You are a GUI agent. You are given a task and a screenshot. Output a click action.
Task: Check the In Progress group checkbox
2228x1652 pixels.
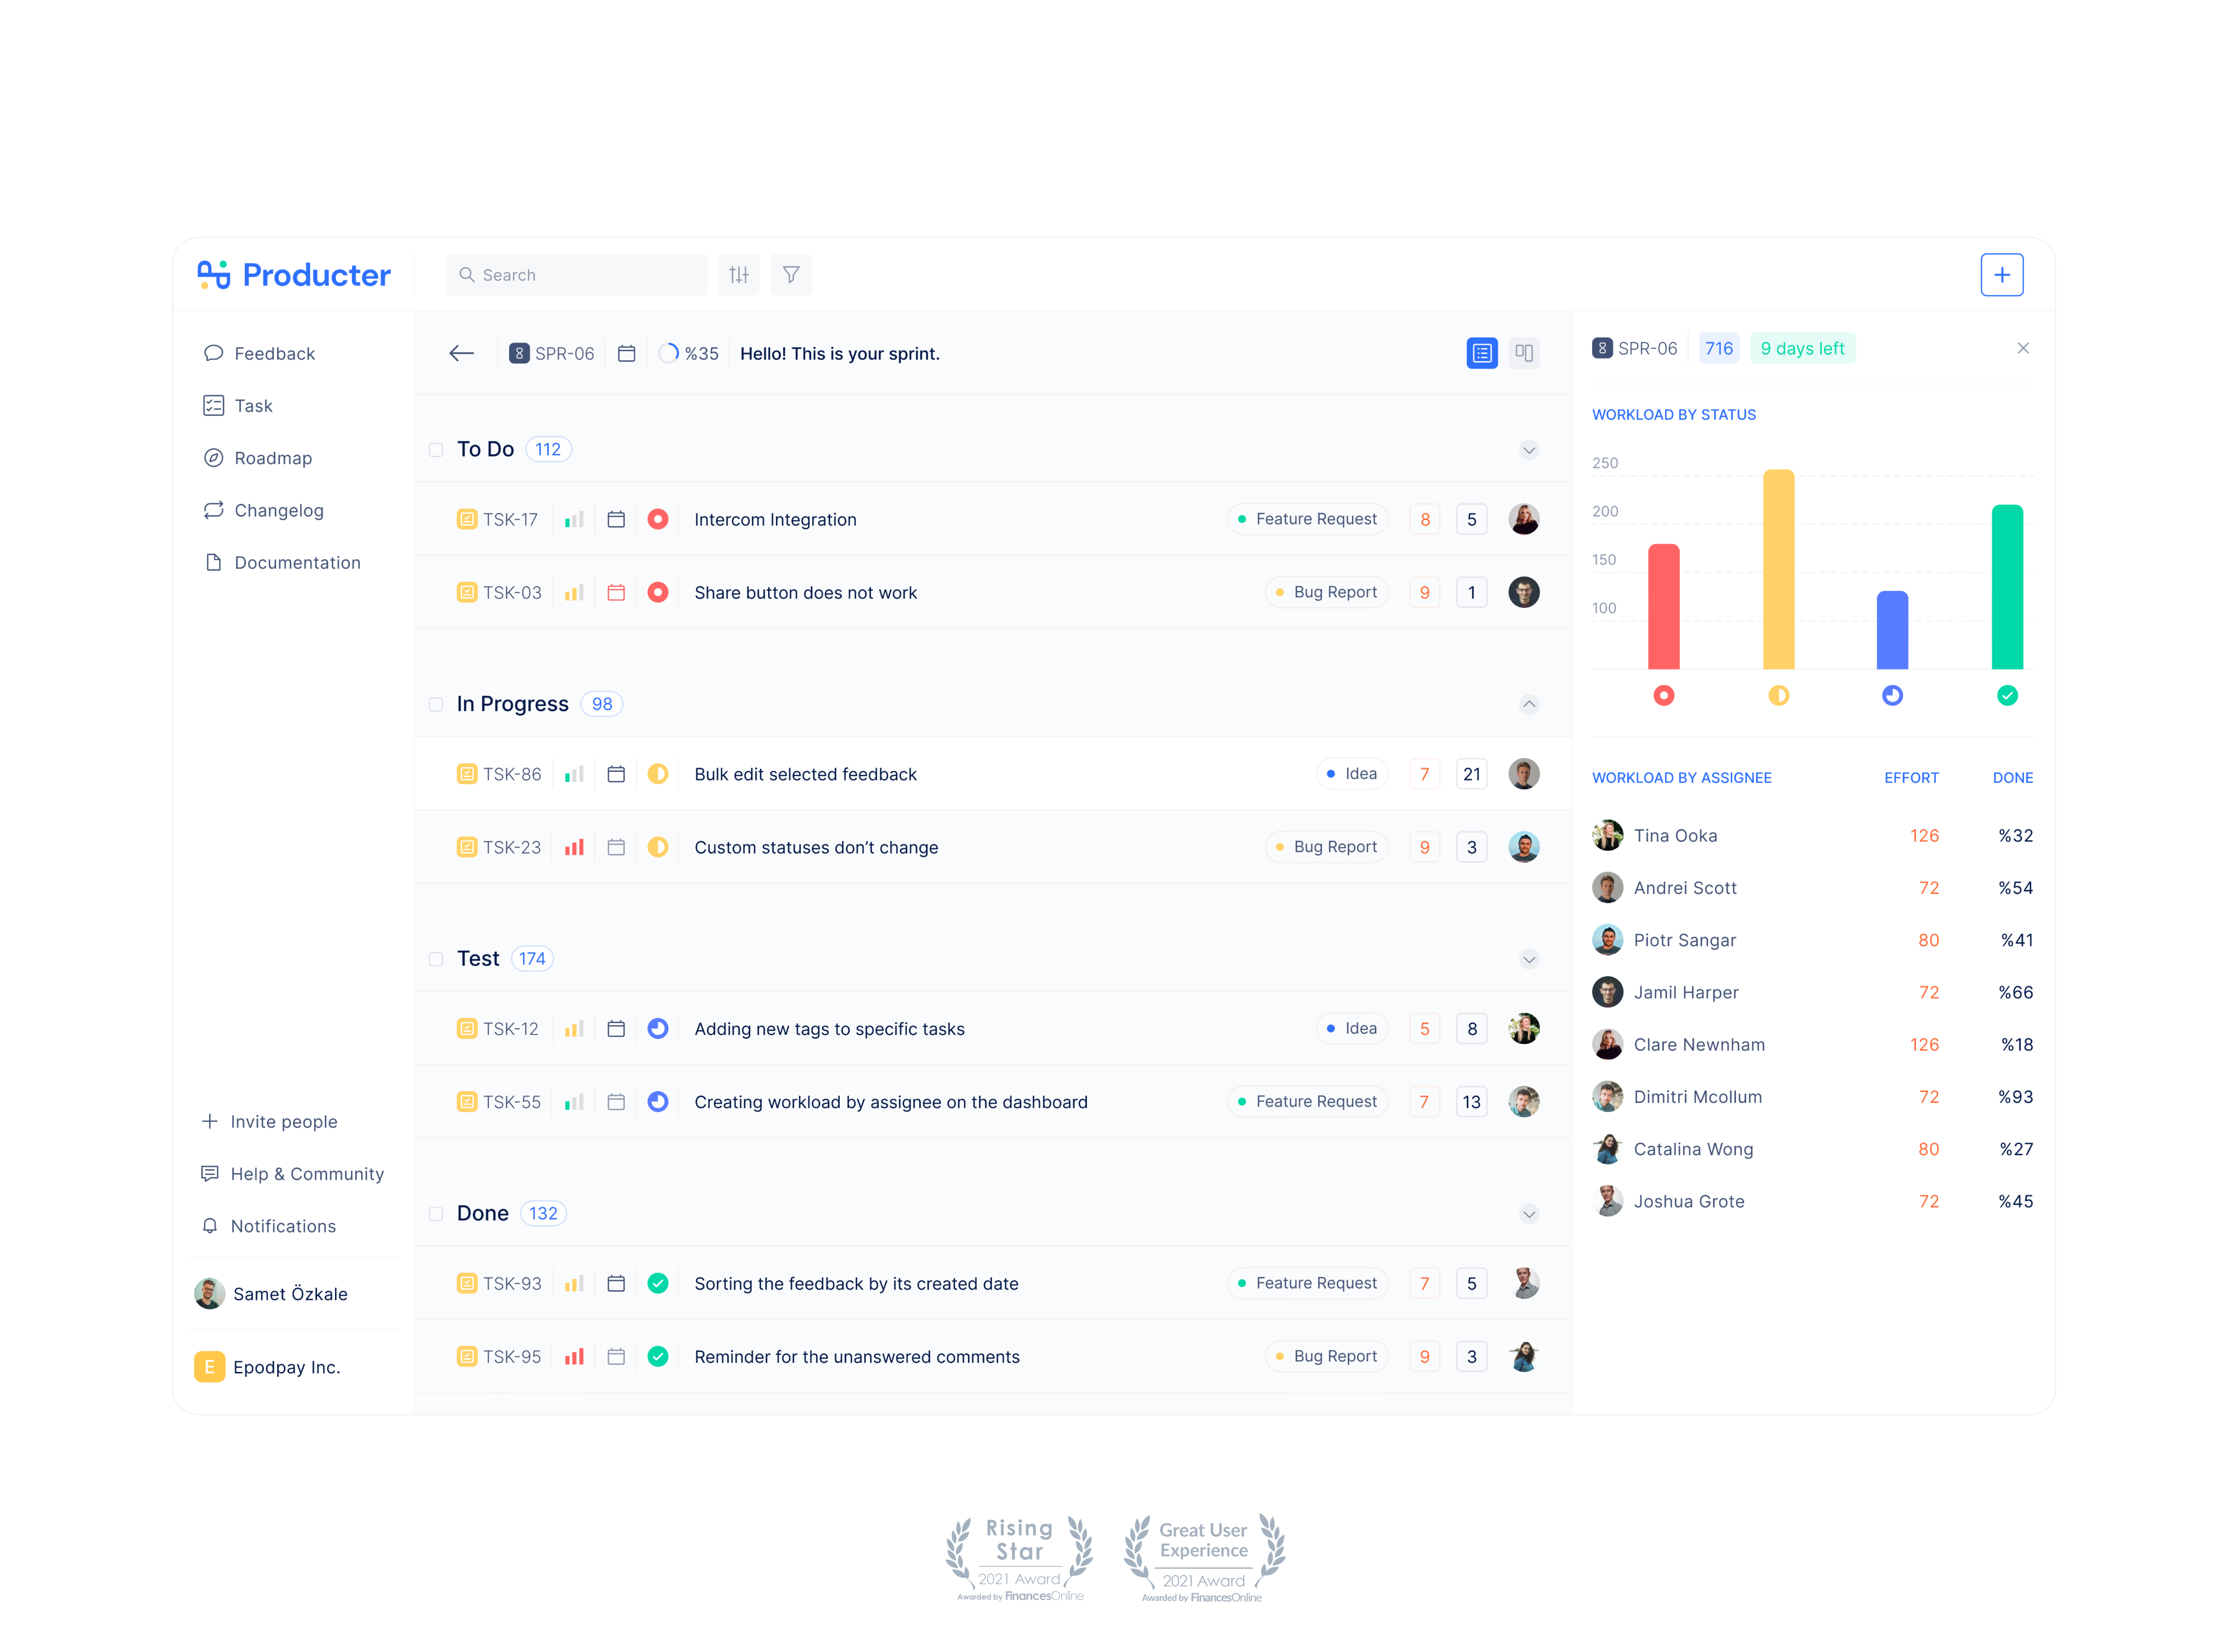[x=436, y=704]
